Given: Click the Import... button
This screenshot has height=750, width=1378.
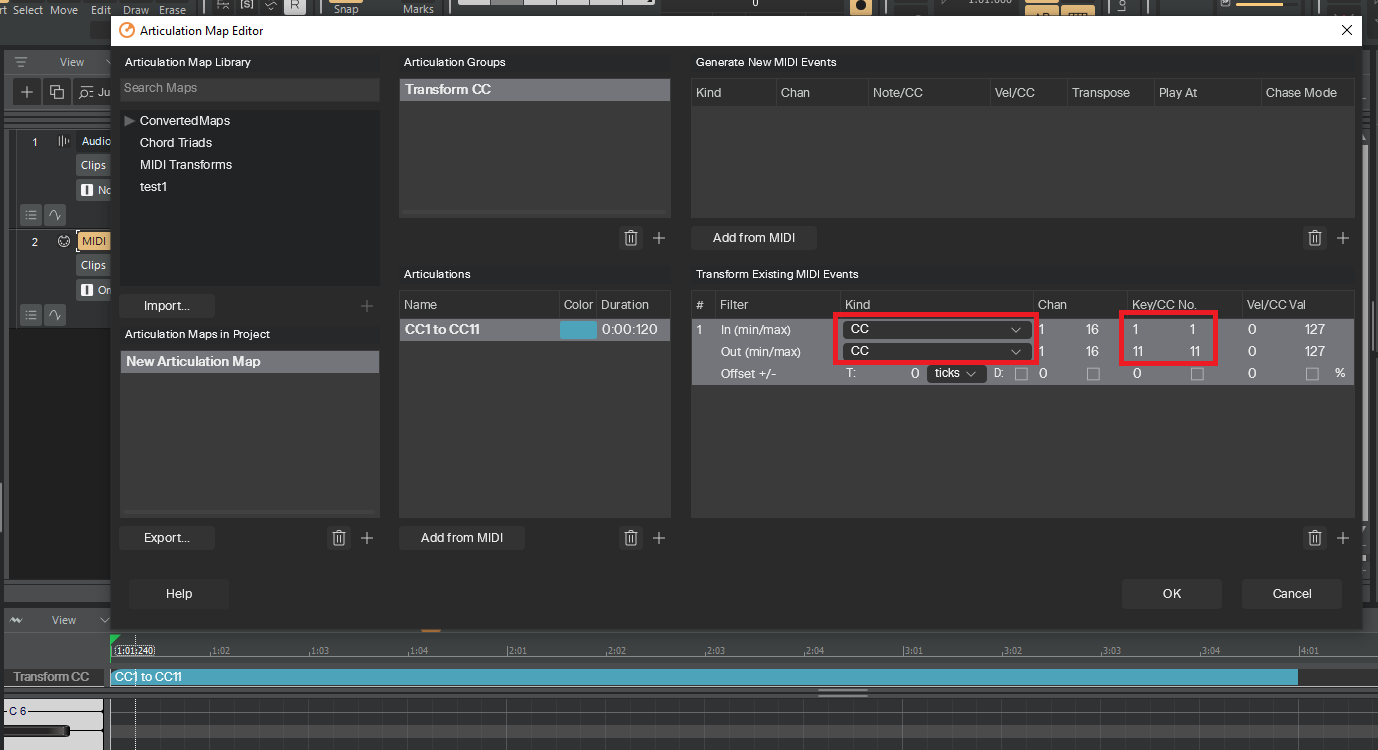Looking at the screenshot, I should coord(167,306).
